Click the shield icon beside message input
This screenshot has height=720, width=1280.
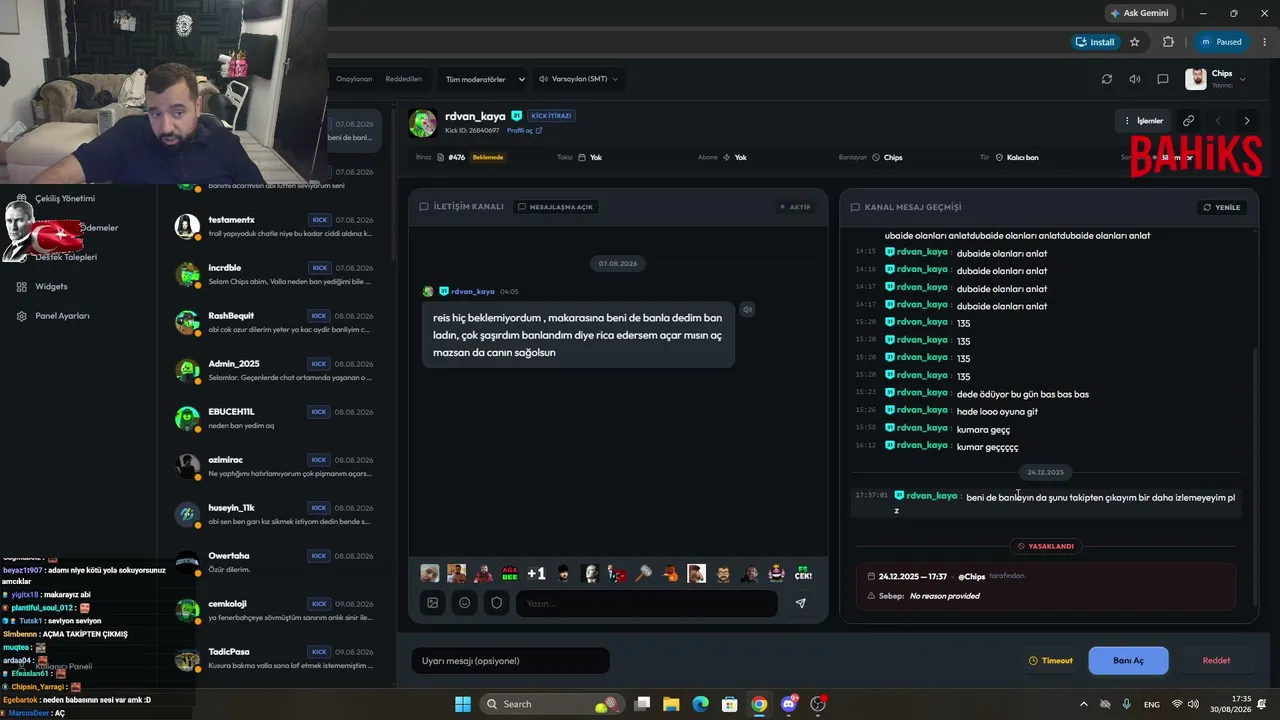pyautogui.click(x=497, y=603)
